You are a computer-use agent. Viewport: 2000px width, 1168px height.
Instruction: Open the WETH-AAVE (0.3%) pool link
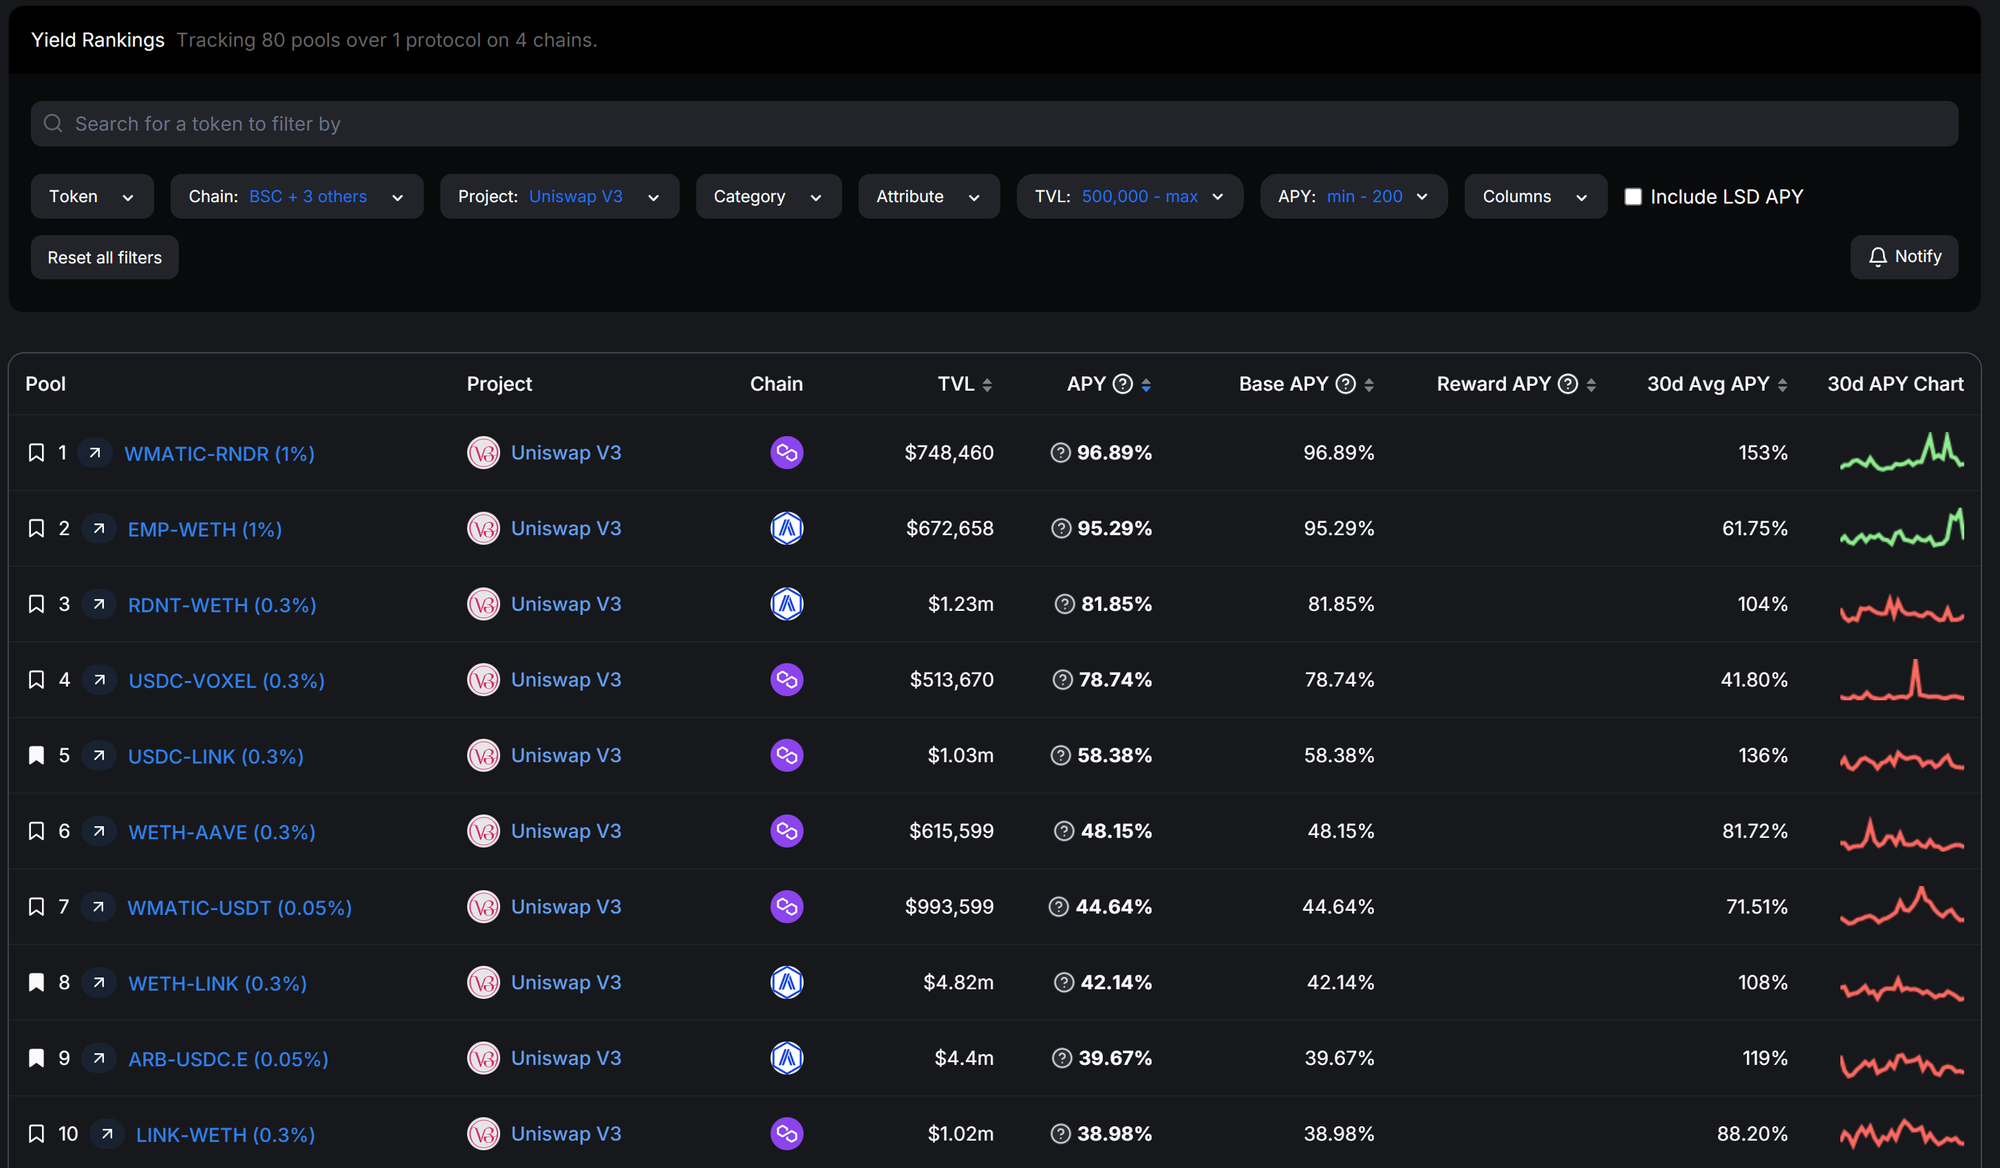222,832
